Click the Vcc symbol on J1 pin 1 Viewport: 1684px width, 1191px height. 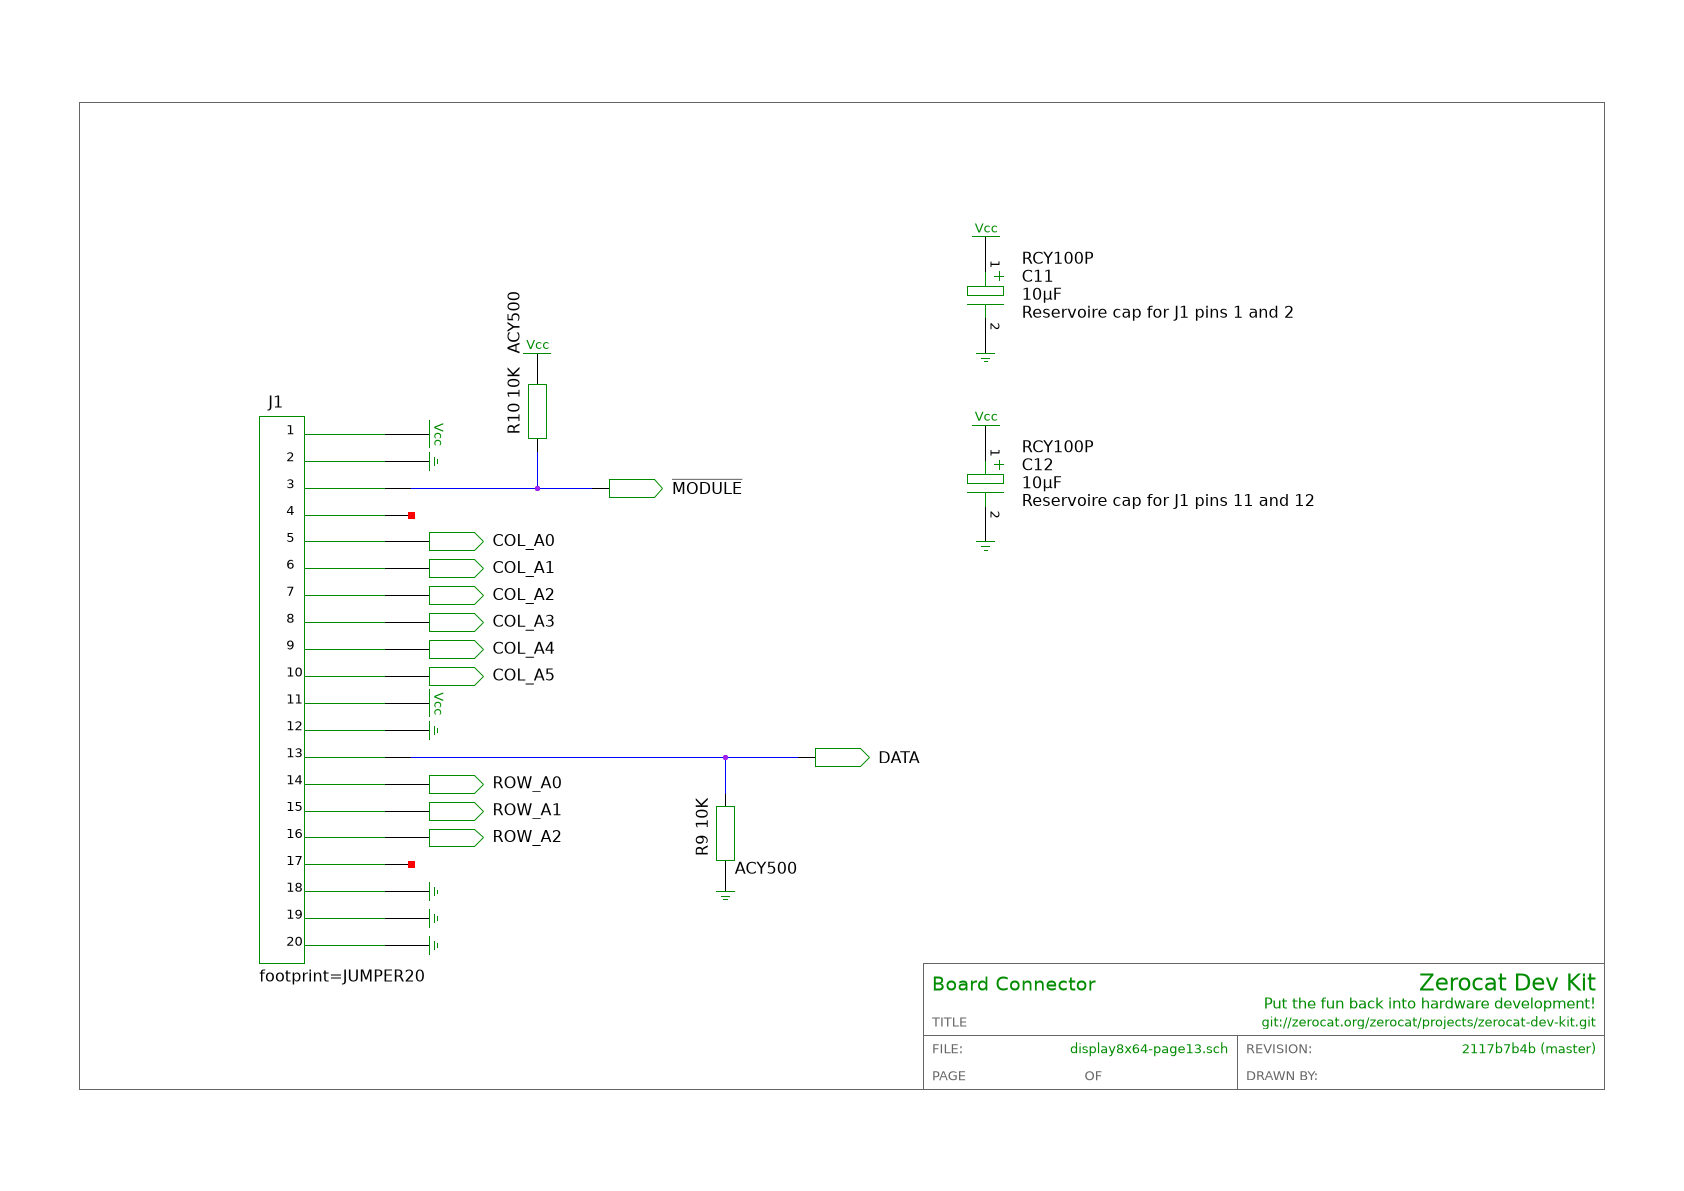point(435,434)
